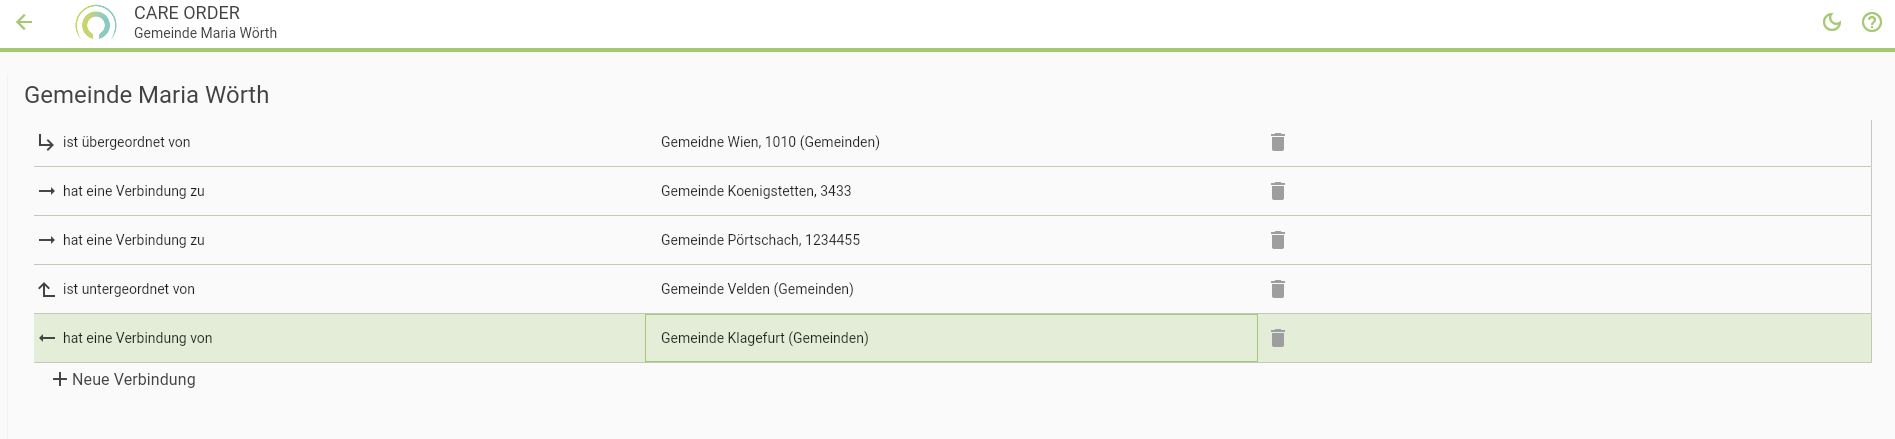This screenshot has width=1895, height=439.
Task: Click the Gemeidne Wien, 1010 entry
Action: coord(770,142)
